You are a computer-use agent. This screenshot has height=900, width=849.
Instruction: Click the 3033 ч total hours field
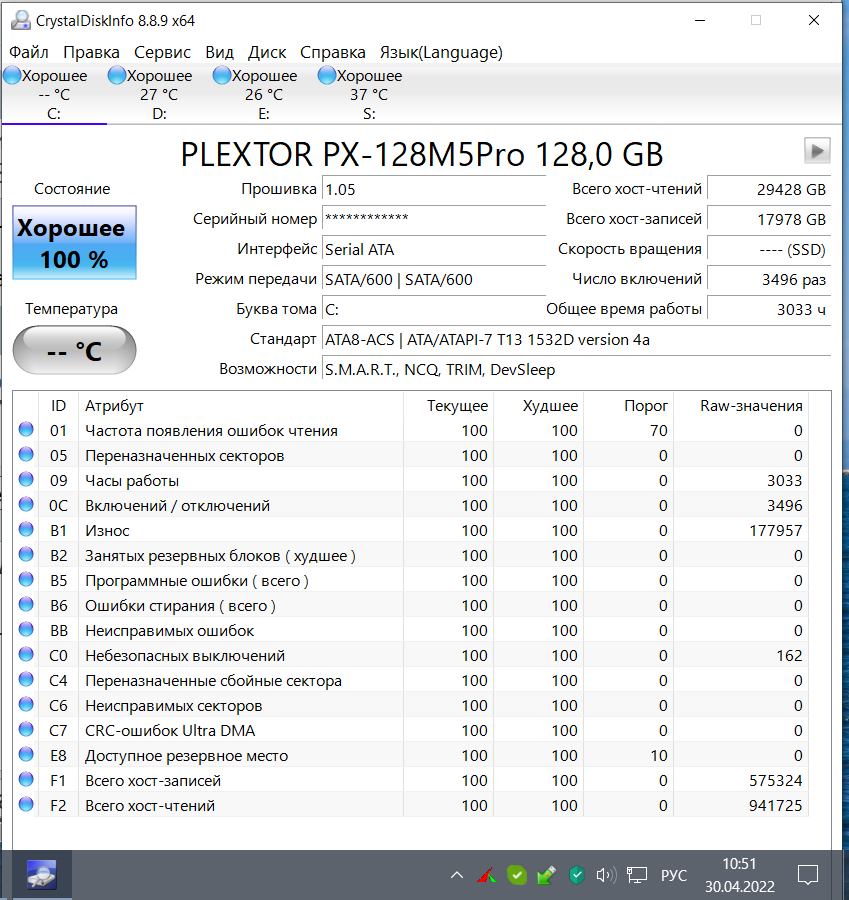pos(769,309)
